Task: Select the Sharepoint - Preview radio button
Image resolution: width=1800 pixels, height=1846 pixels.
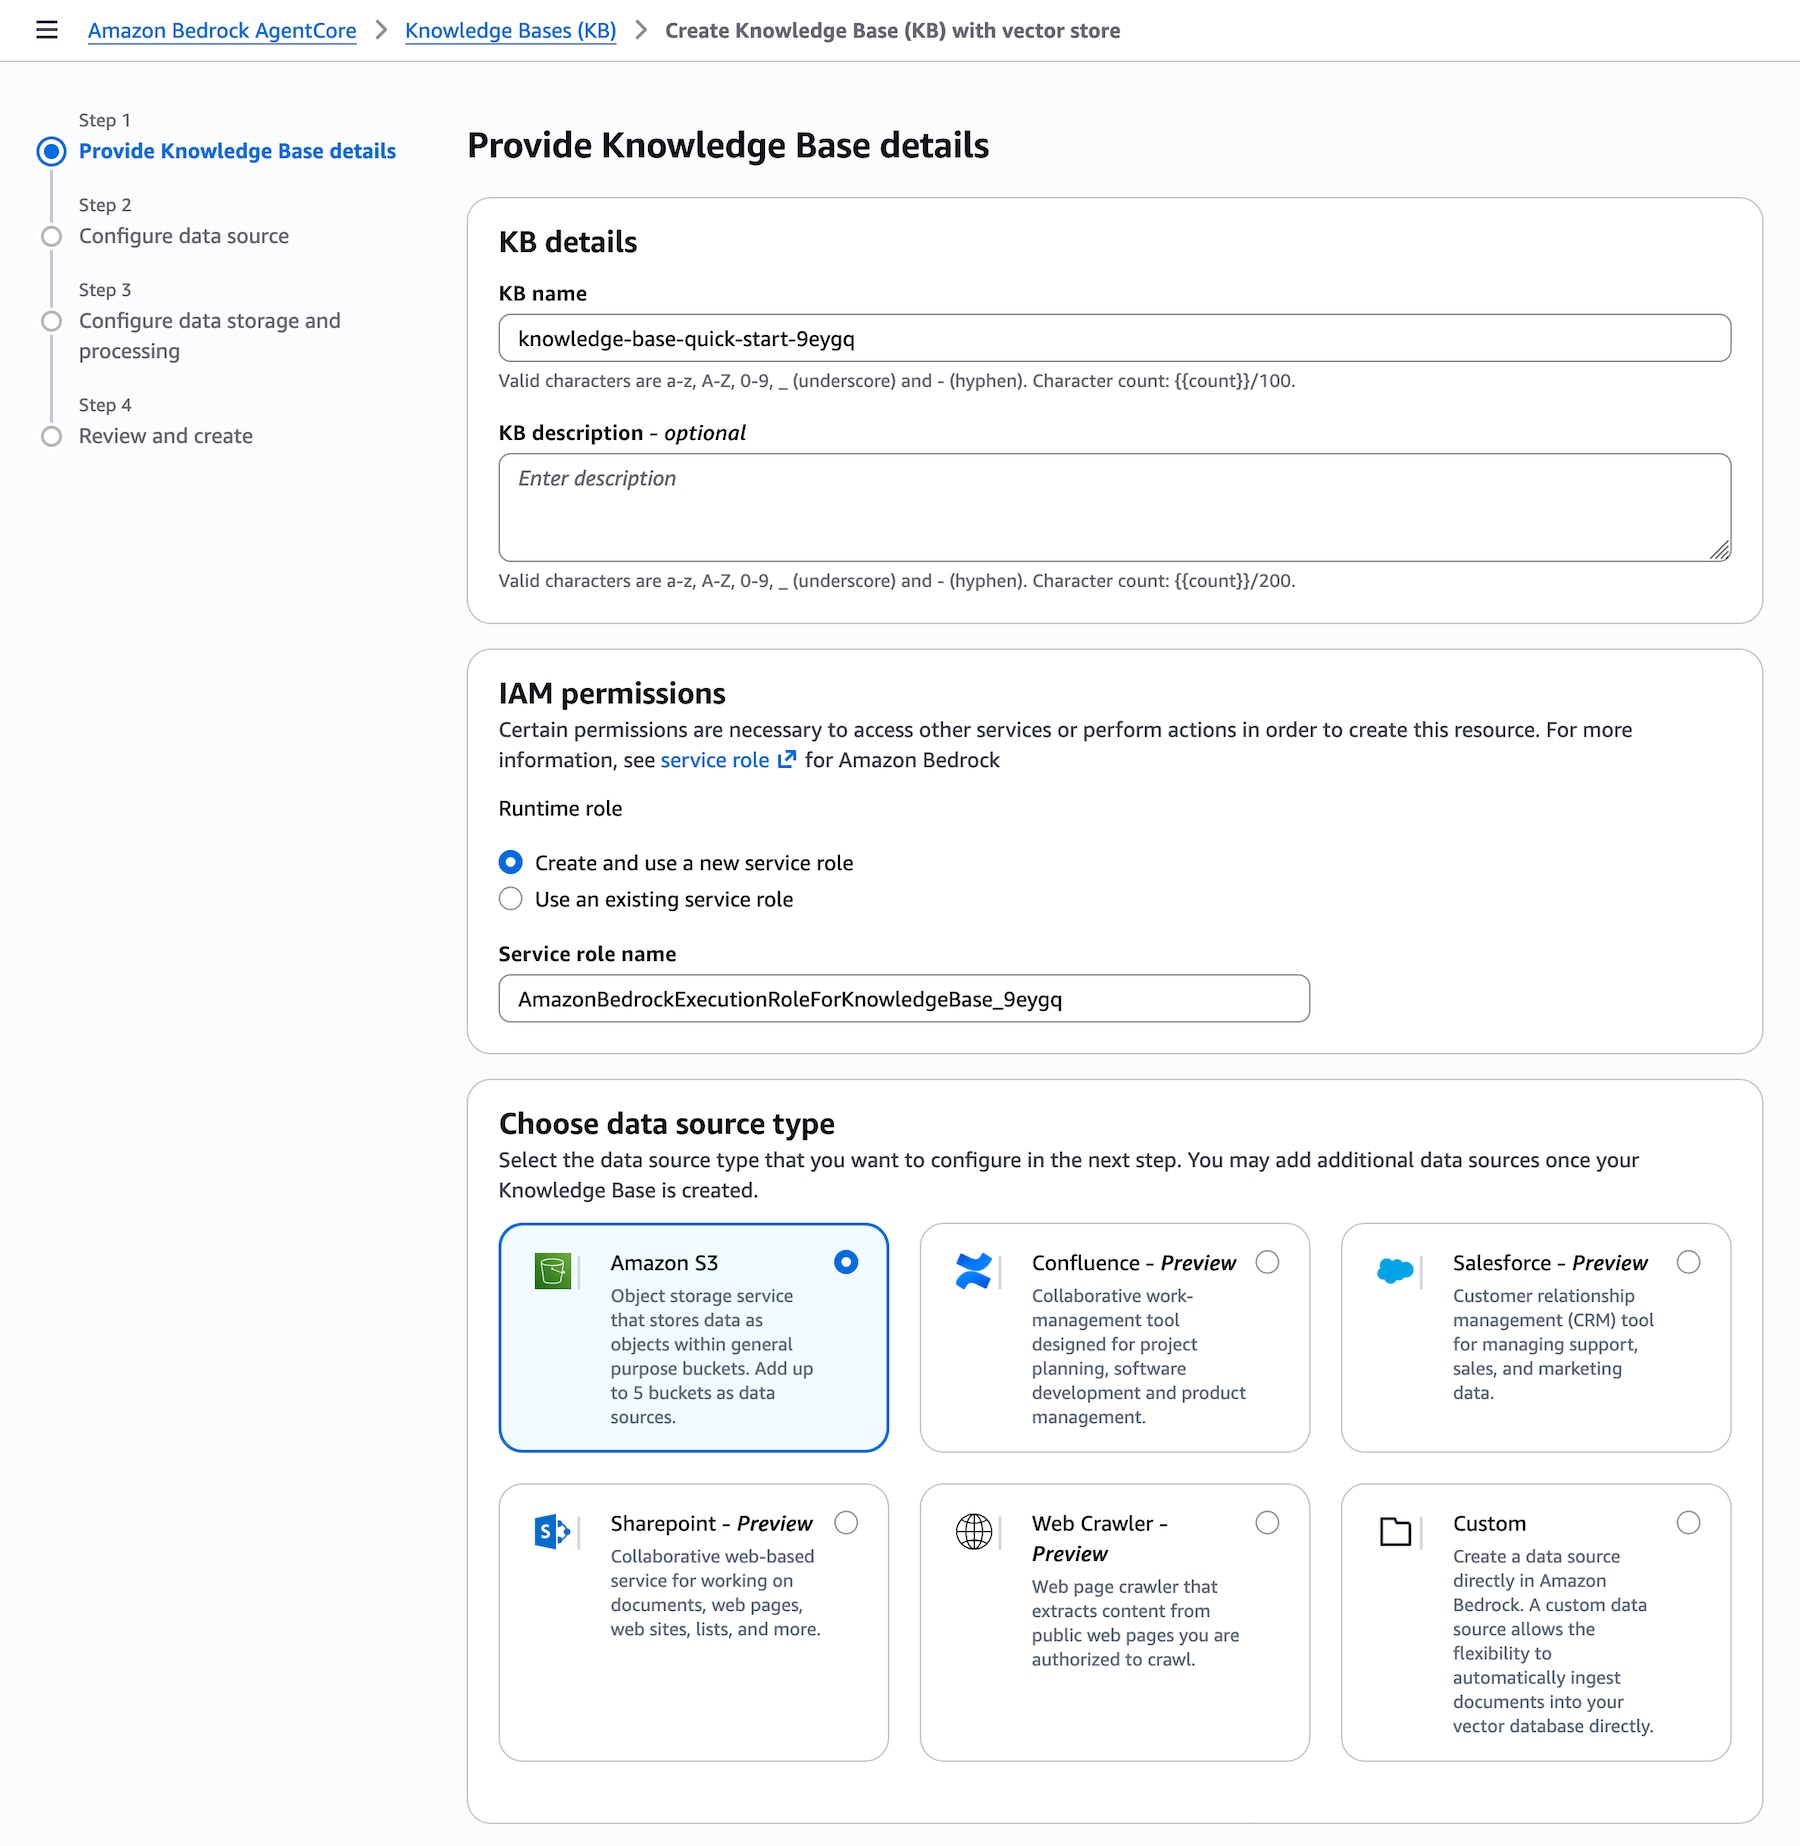Action: tap(846, 1522)
